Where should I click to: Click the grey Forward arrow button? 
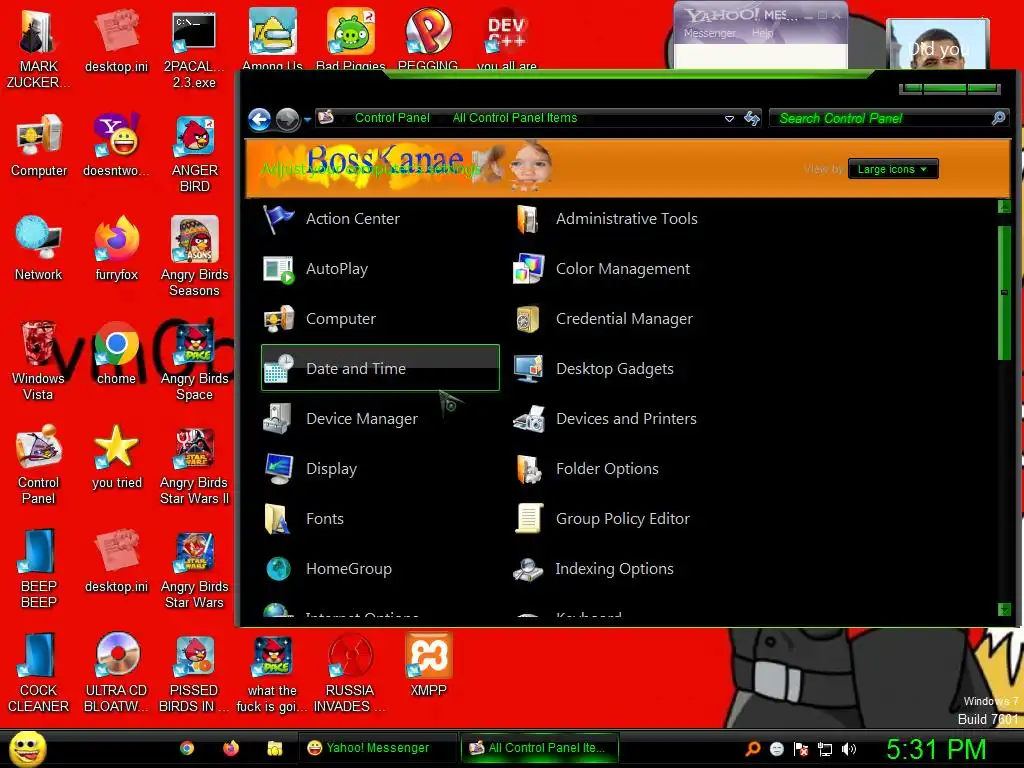click(287, 119)
